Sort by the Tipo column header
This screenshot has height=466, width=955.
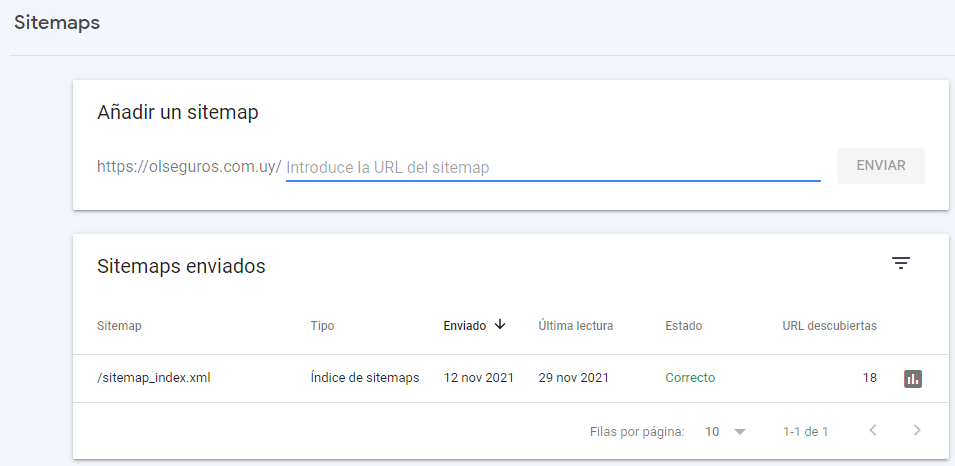click(322, 326)
